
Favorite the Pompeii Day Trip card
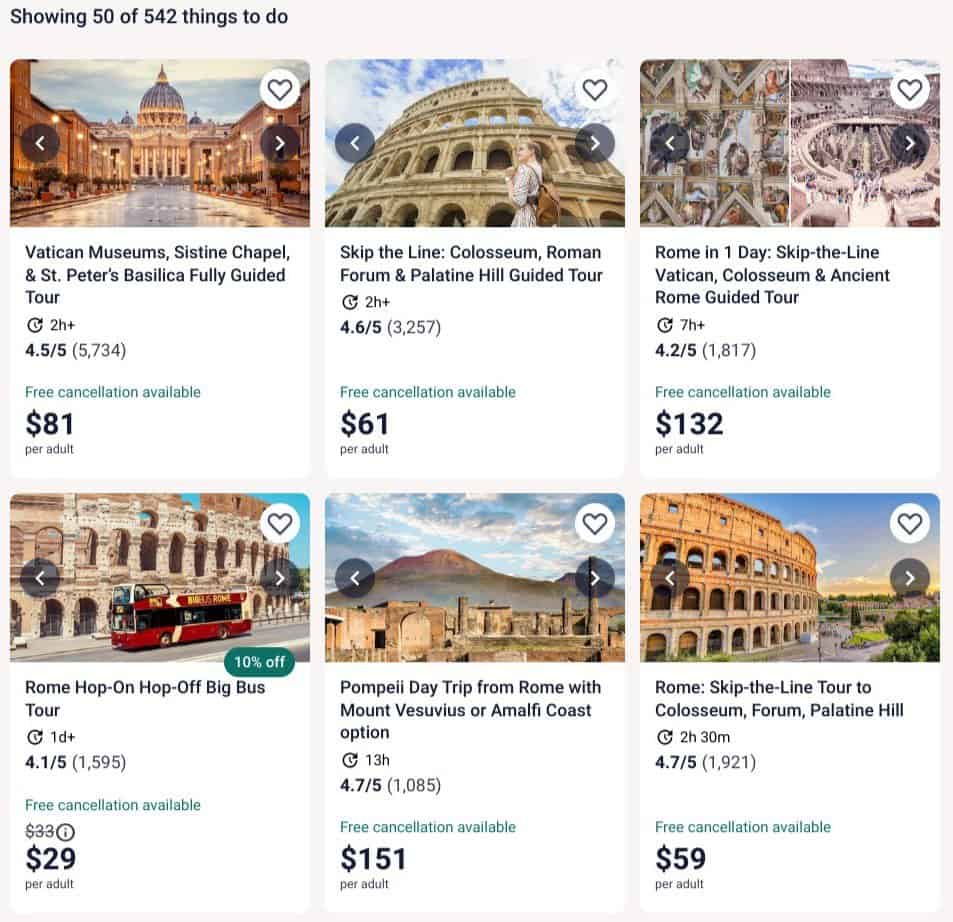pyautogui.click(x=594, y=523)
